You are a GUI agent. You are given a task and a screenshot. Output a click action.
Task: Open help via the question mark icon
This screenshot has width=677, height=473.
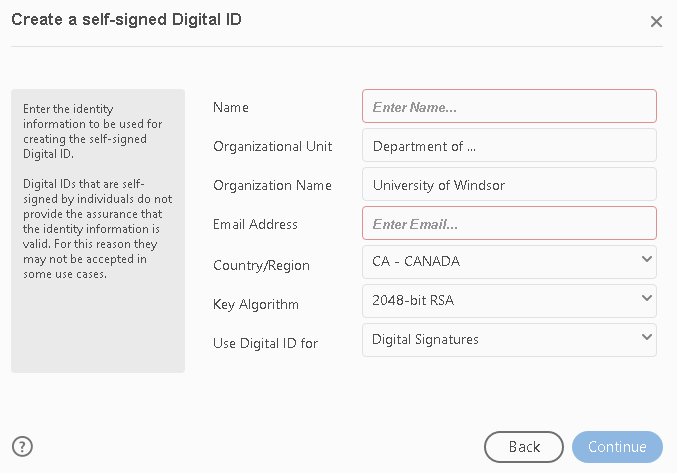pos(22,446)
